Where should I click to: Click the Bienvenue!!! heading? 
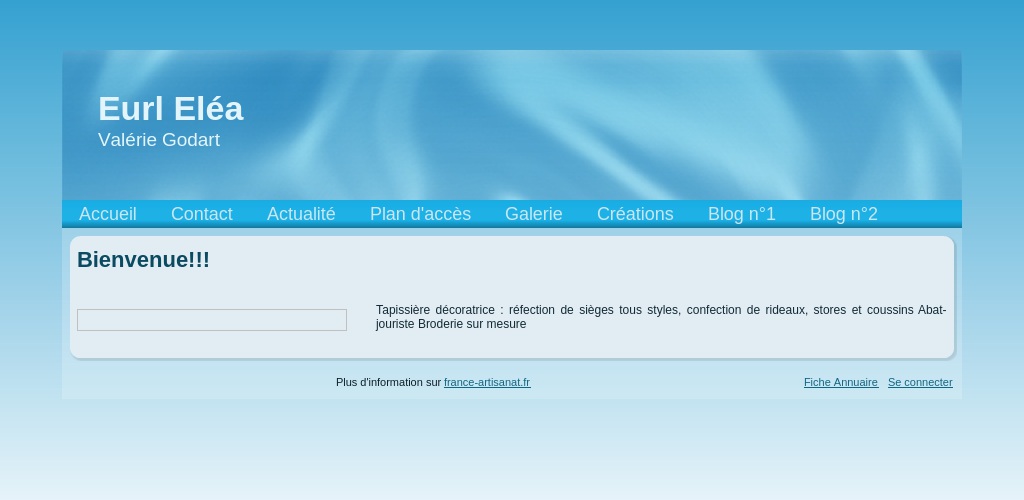[144, 260]
